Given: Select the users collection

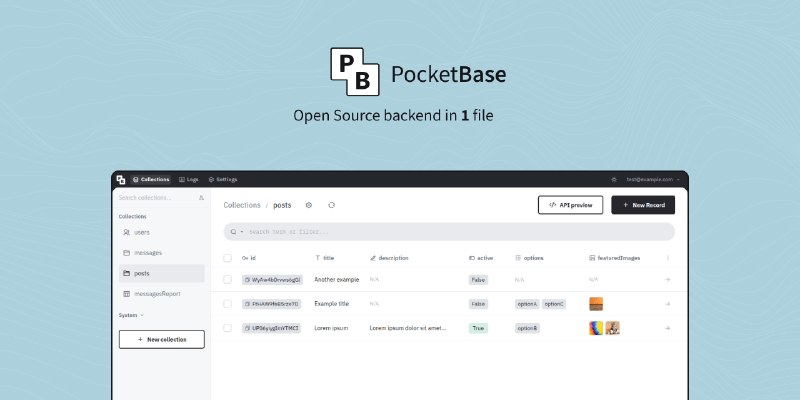Looking at the screenshot, I should click(x=162, y=232).
